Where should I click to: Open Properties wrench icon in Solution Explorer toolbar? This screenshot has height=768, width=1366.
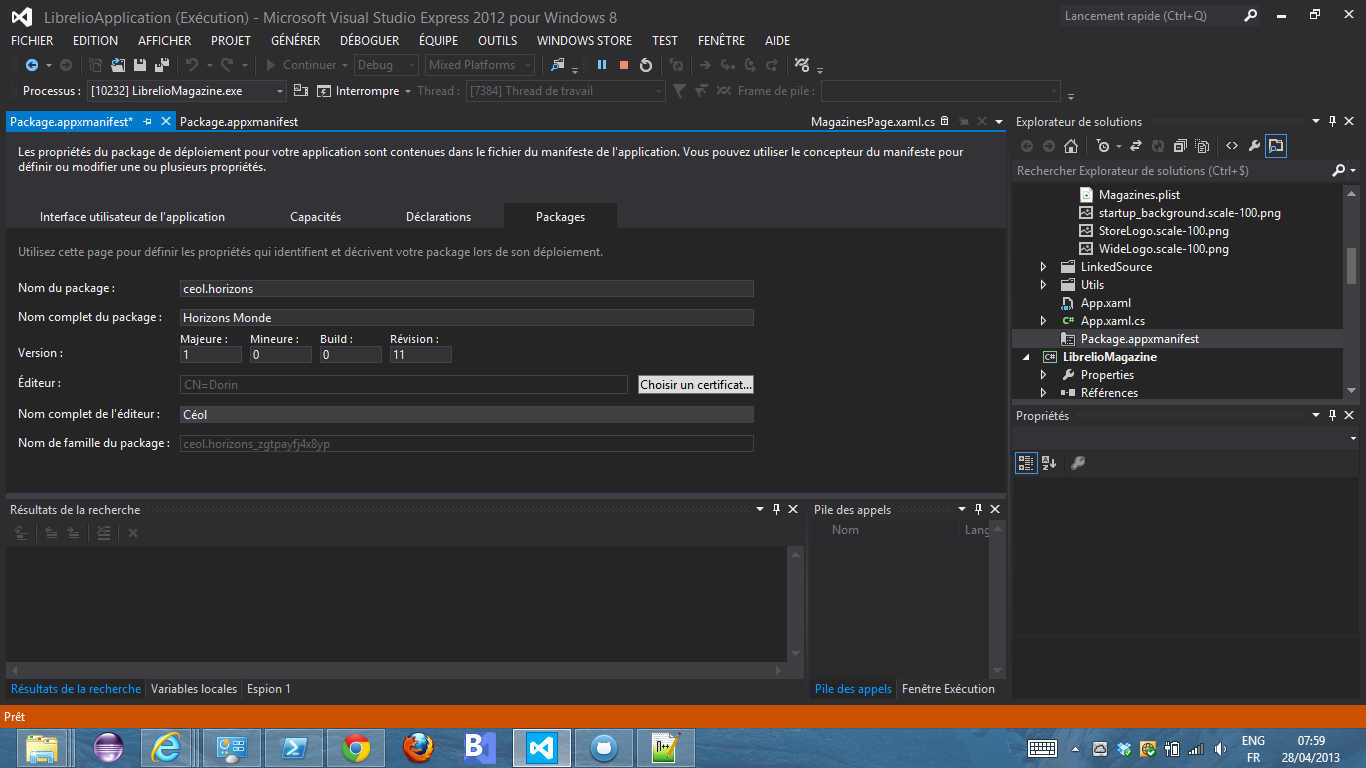tap(1254, 146)
